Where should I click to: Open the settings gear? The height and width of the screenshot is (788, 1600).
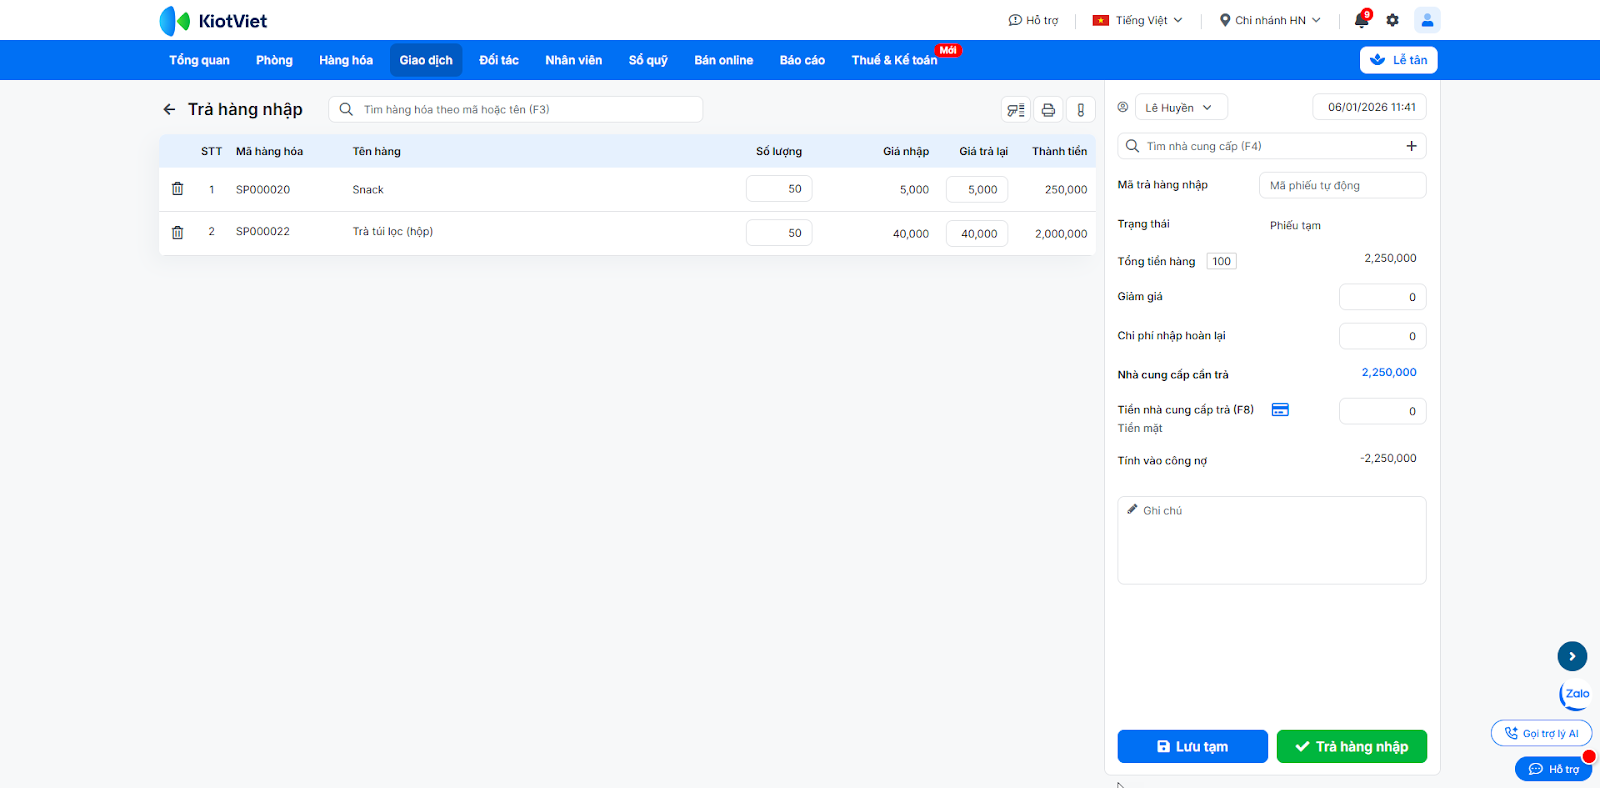point(1392,20)
